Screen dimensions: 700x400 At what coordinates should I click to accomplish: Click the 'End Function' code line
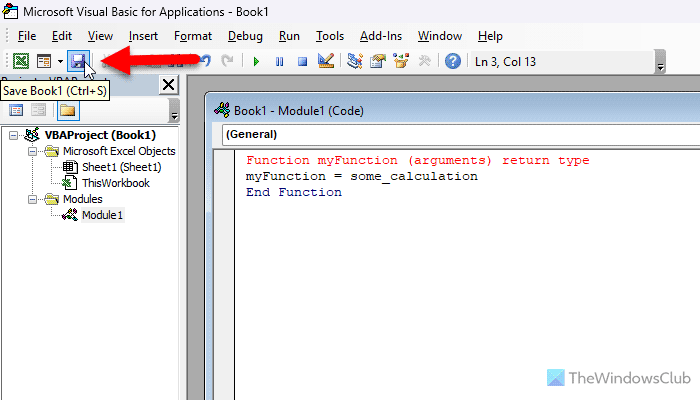point(294,192)
